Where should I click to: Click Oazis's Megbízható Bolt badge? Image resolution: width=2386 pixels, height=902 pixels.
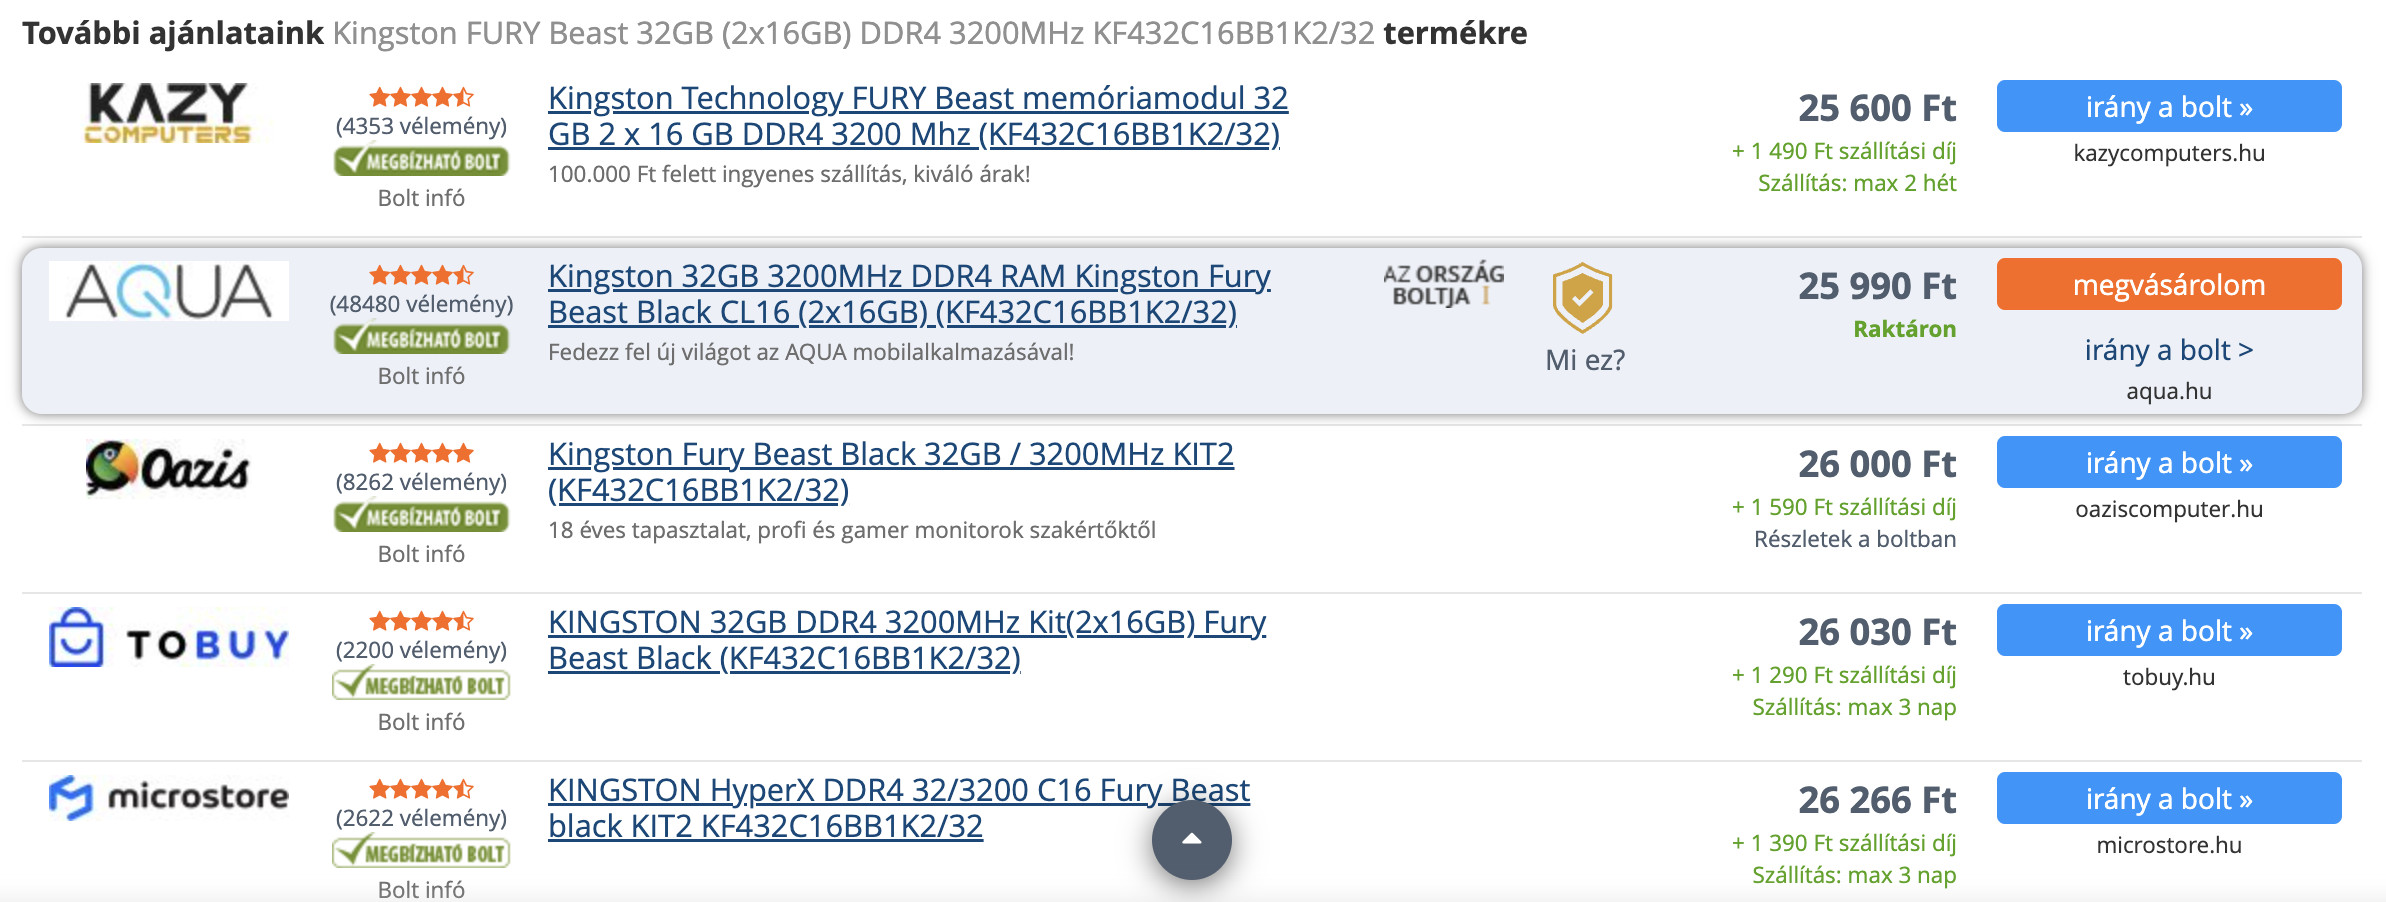click(x=421, y=517)
